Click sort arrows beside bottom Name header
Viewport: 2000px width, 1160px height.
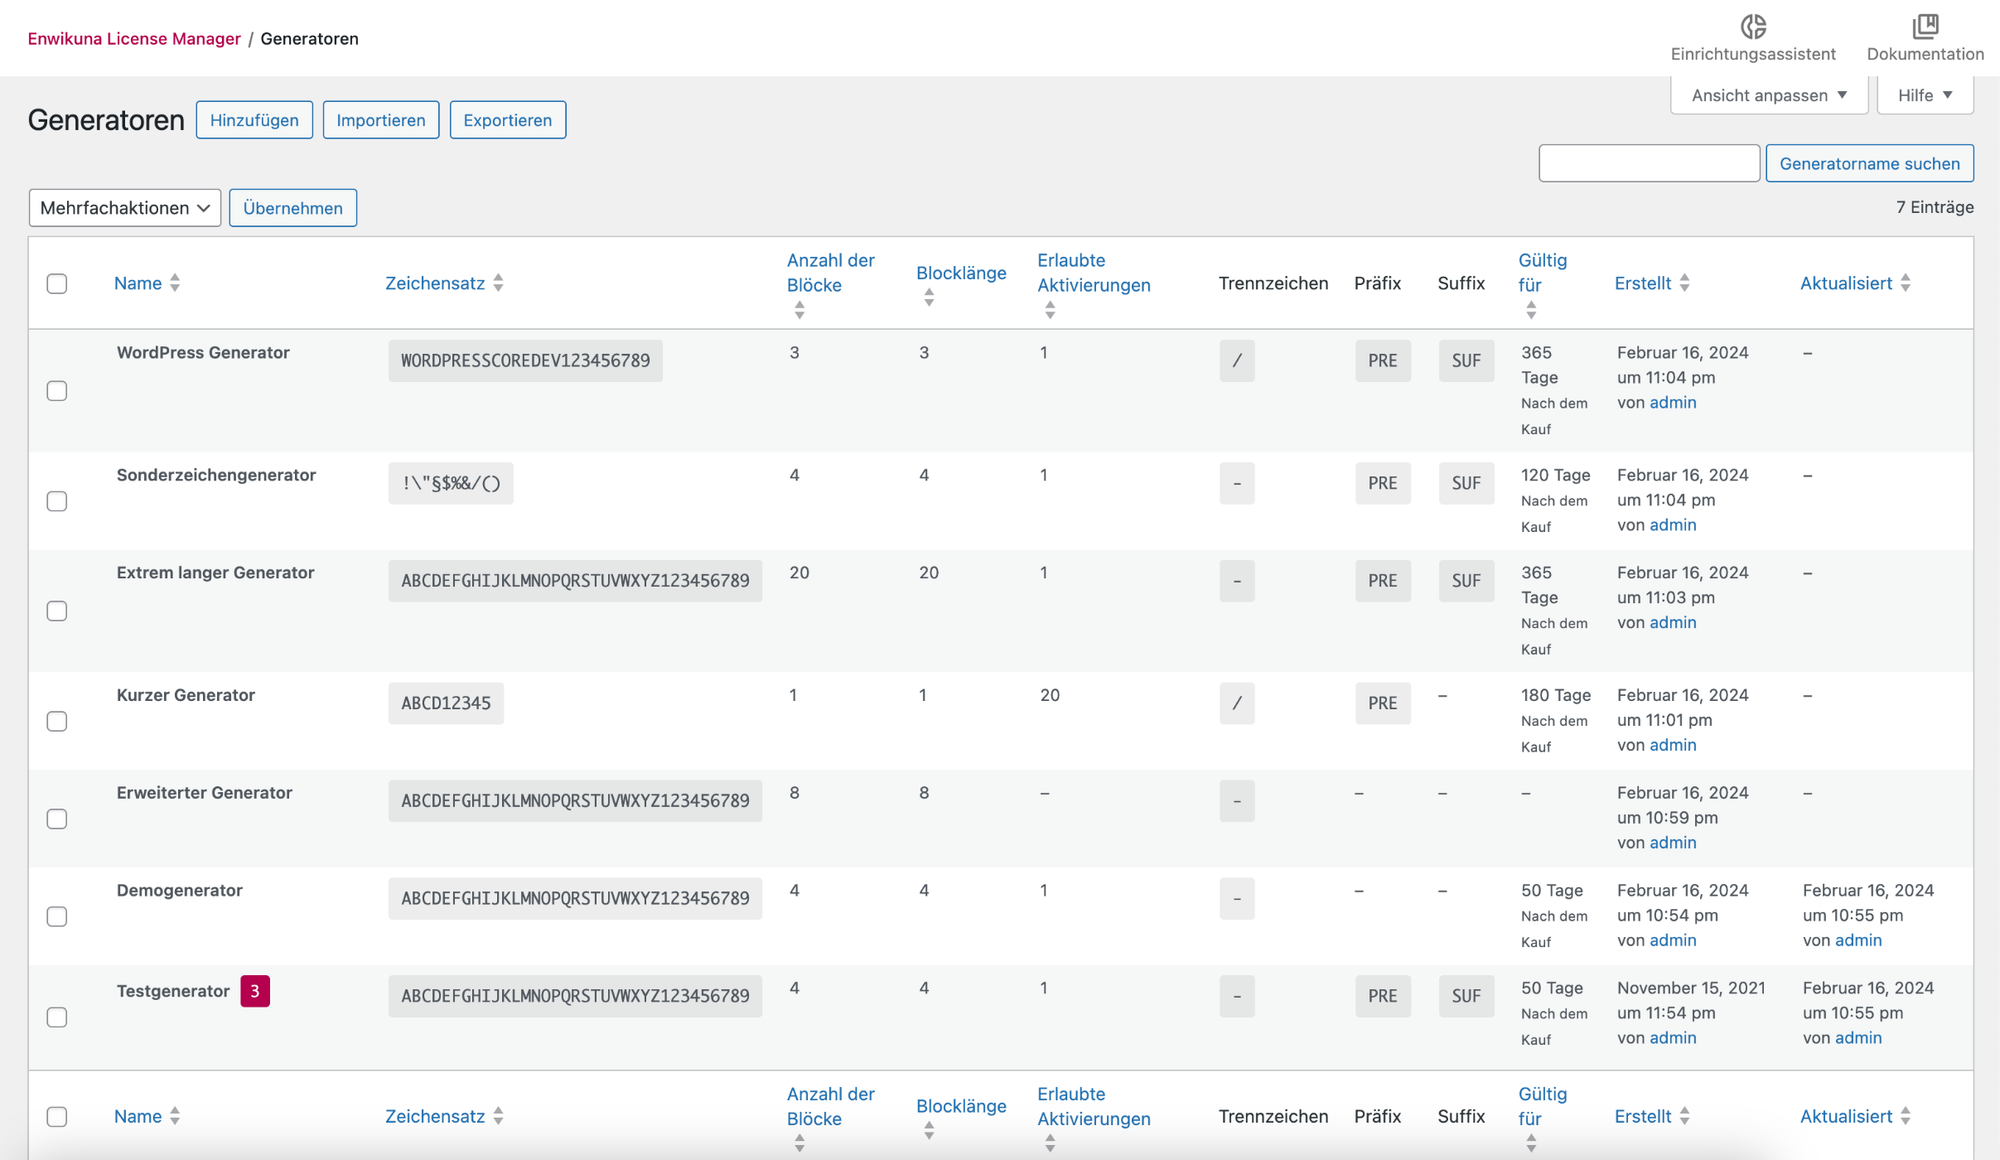pos(175,1116)
